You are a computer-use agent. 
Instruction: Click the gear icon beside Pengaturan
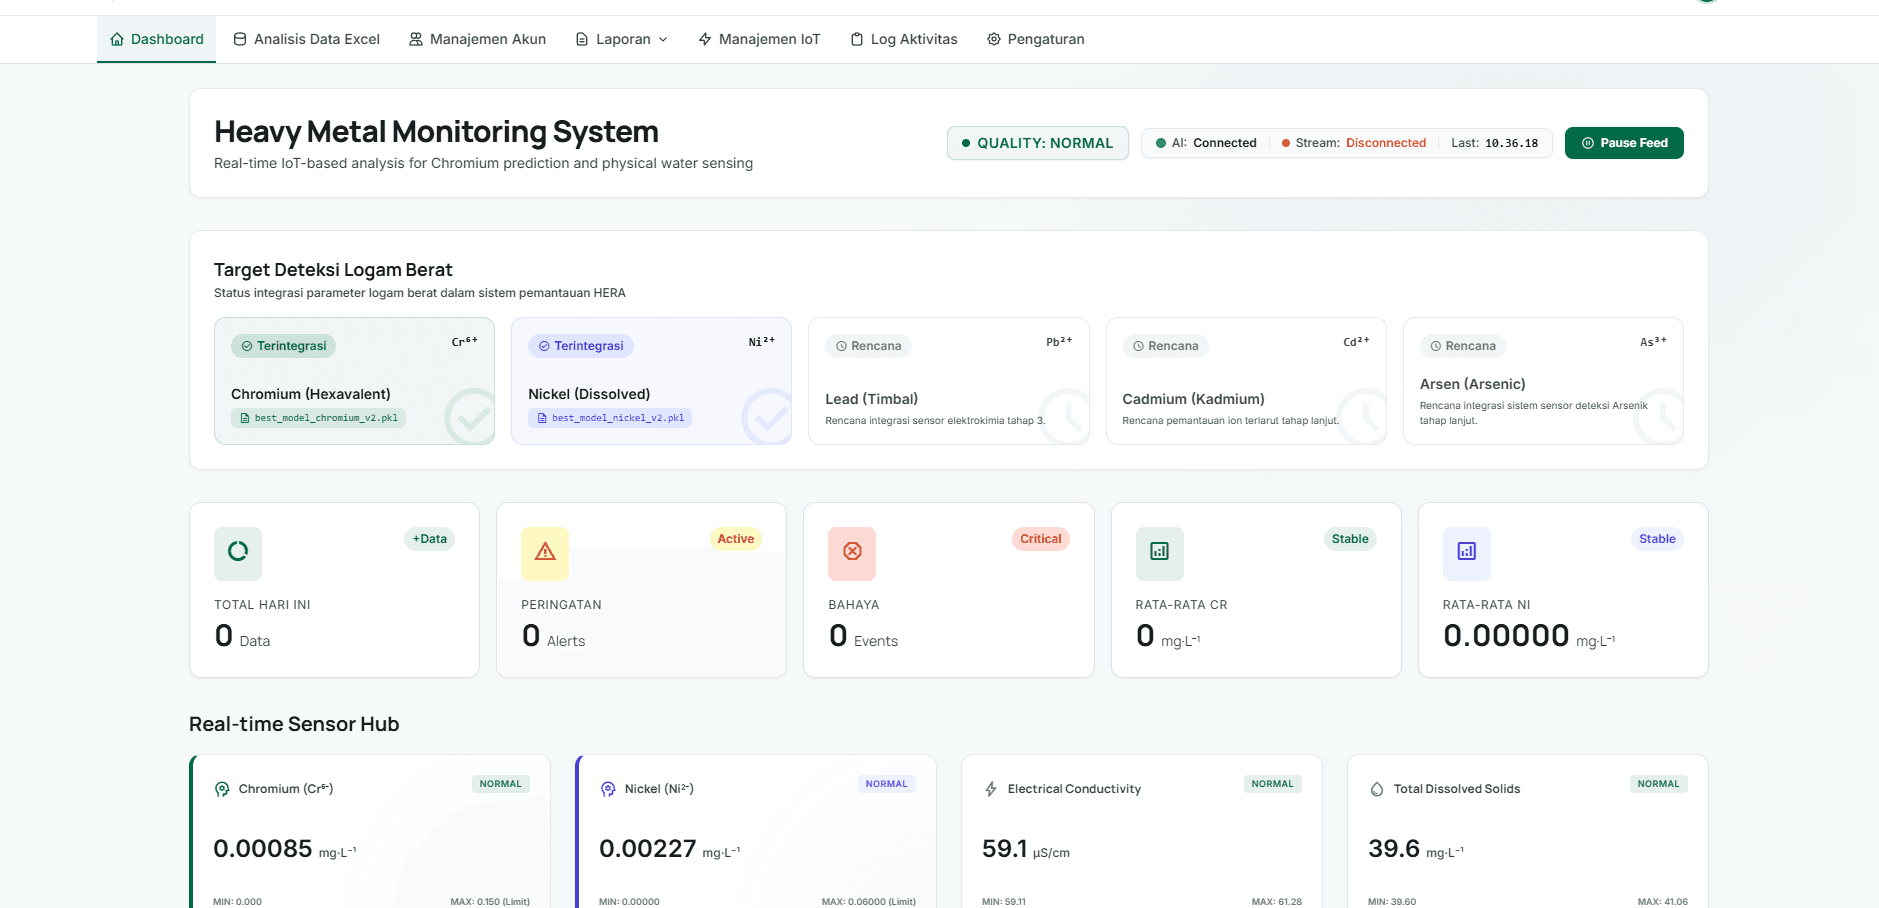click(994, 39)
